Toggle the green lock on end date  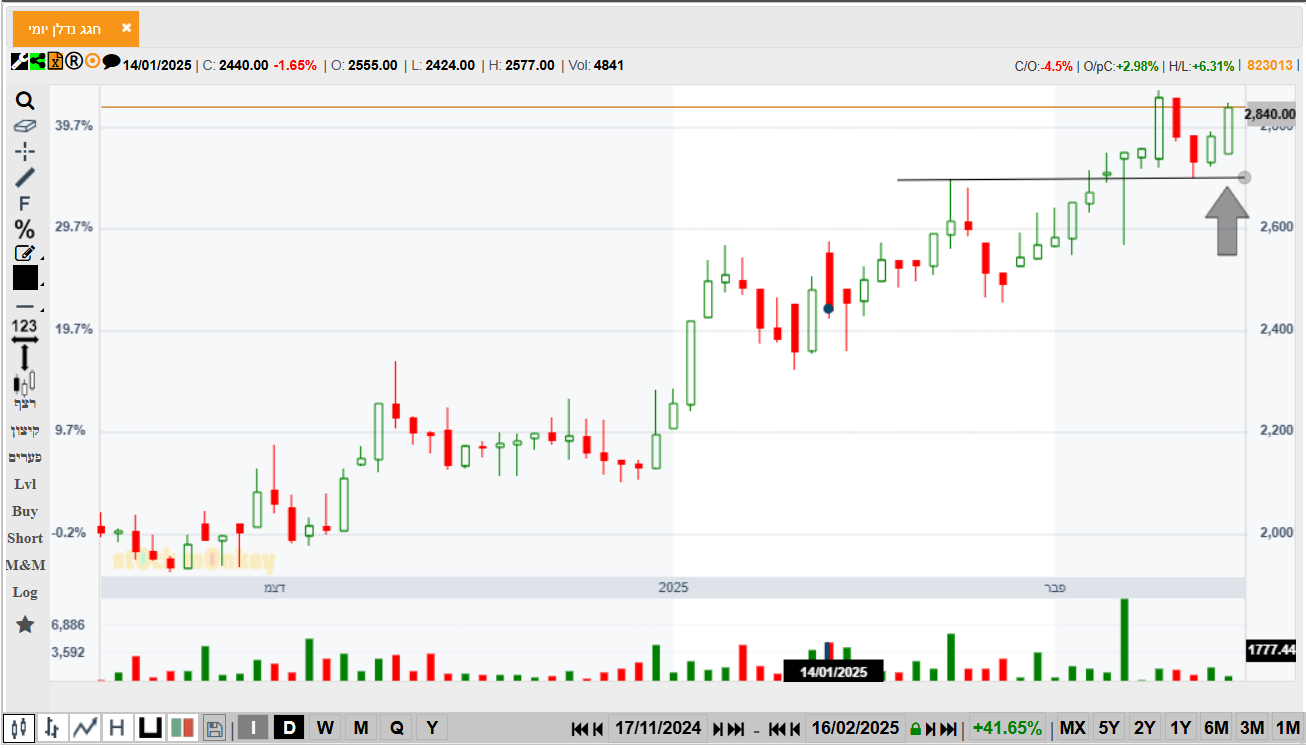pyautogui.click(x=914, y=729)
